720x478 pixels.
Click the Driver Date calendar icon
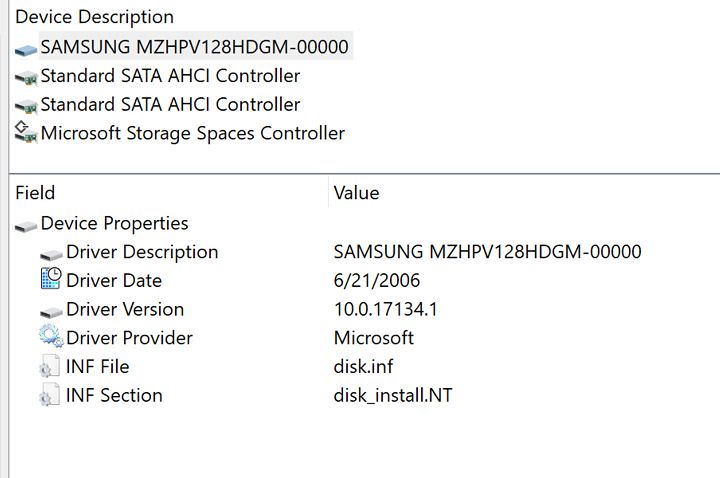[x=51, y=280]
